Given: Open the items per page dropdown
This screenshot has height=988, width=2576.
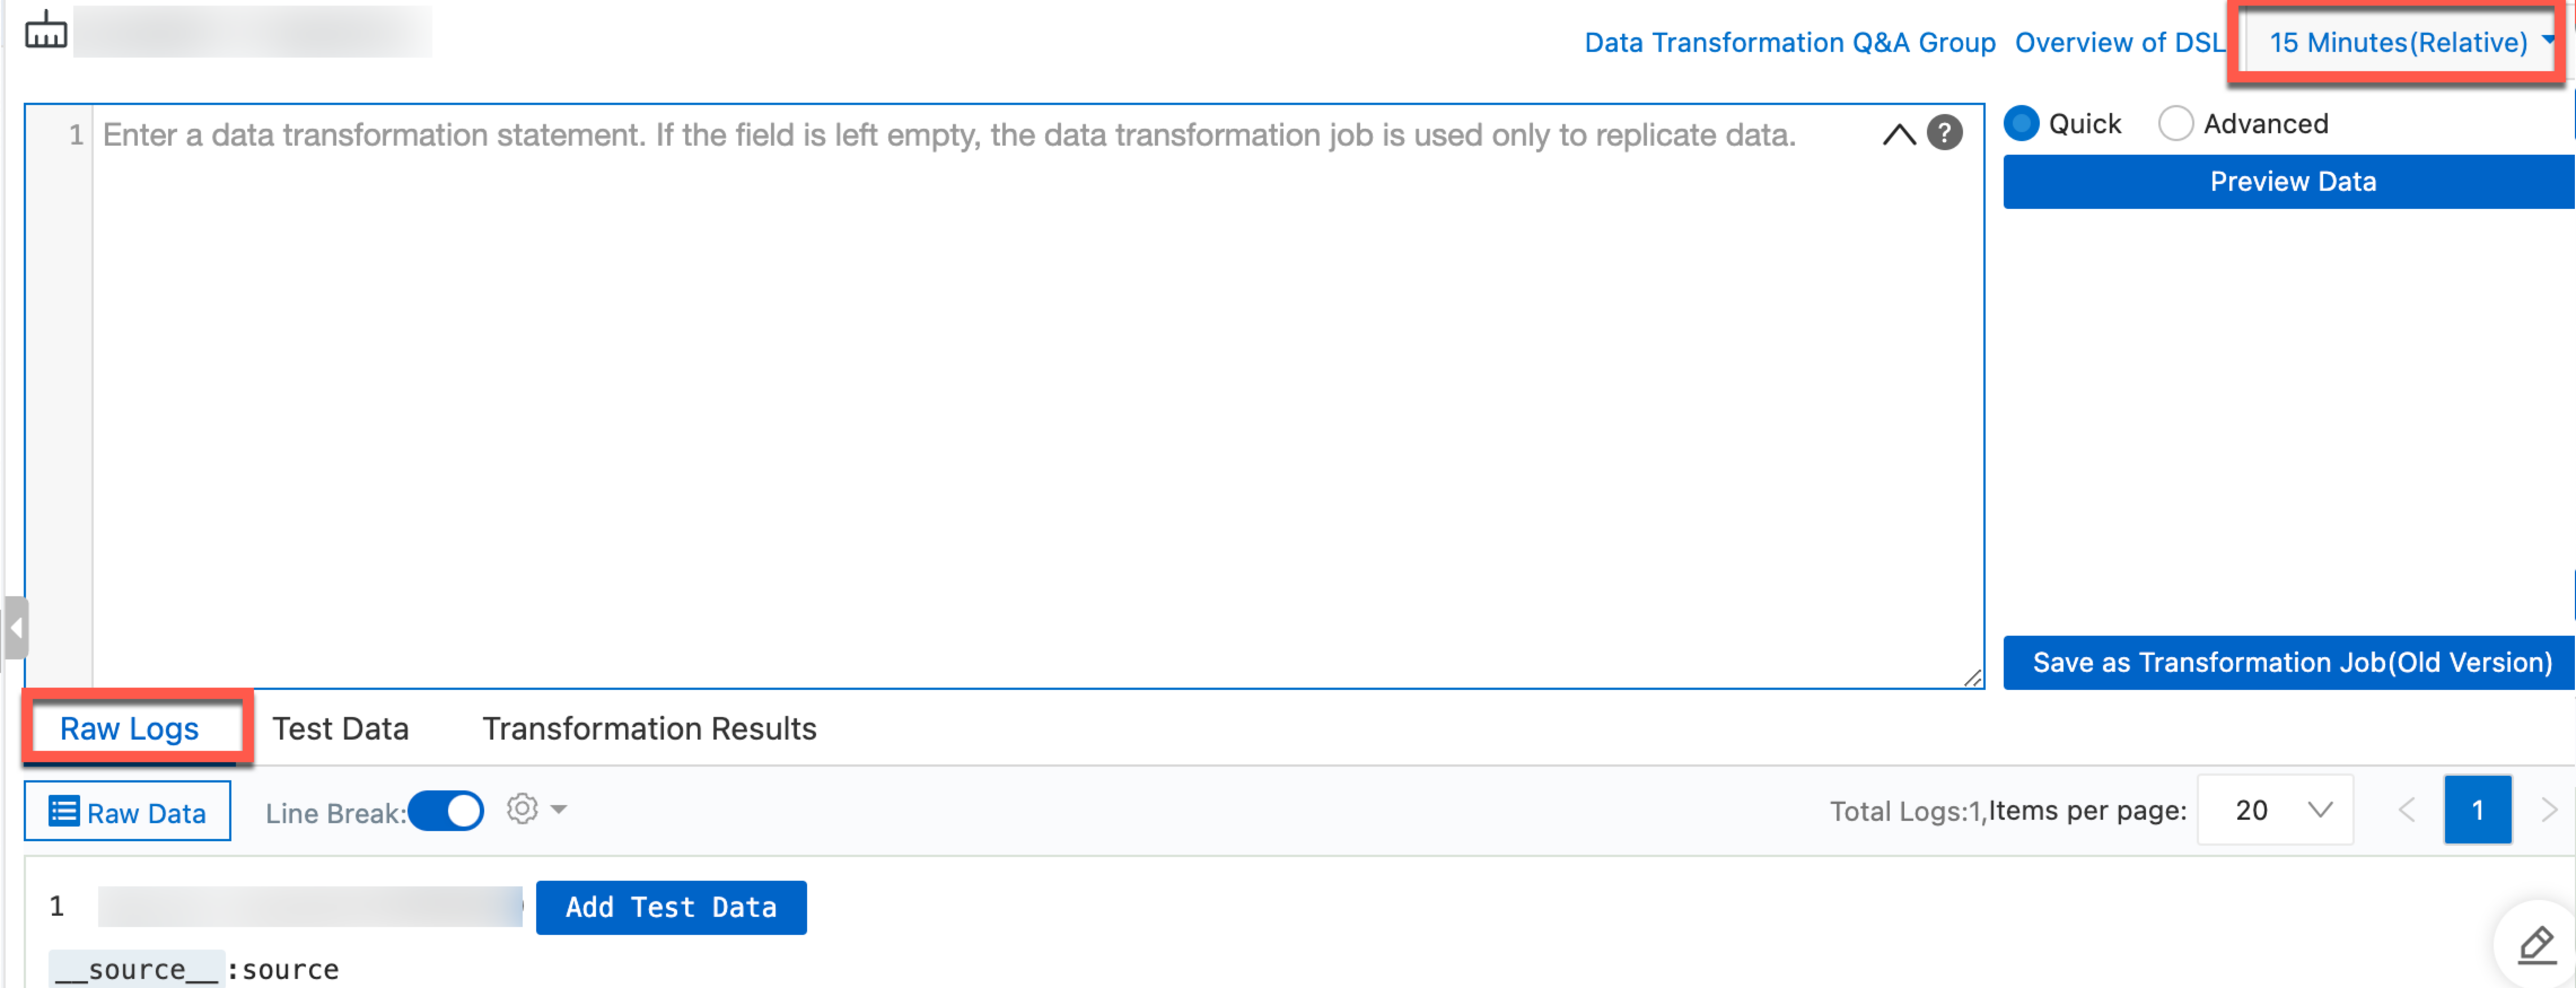Looking at the screenshot, I should pyautogui.click(x=2275, y=810).
